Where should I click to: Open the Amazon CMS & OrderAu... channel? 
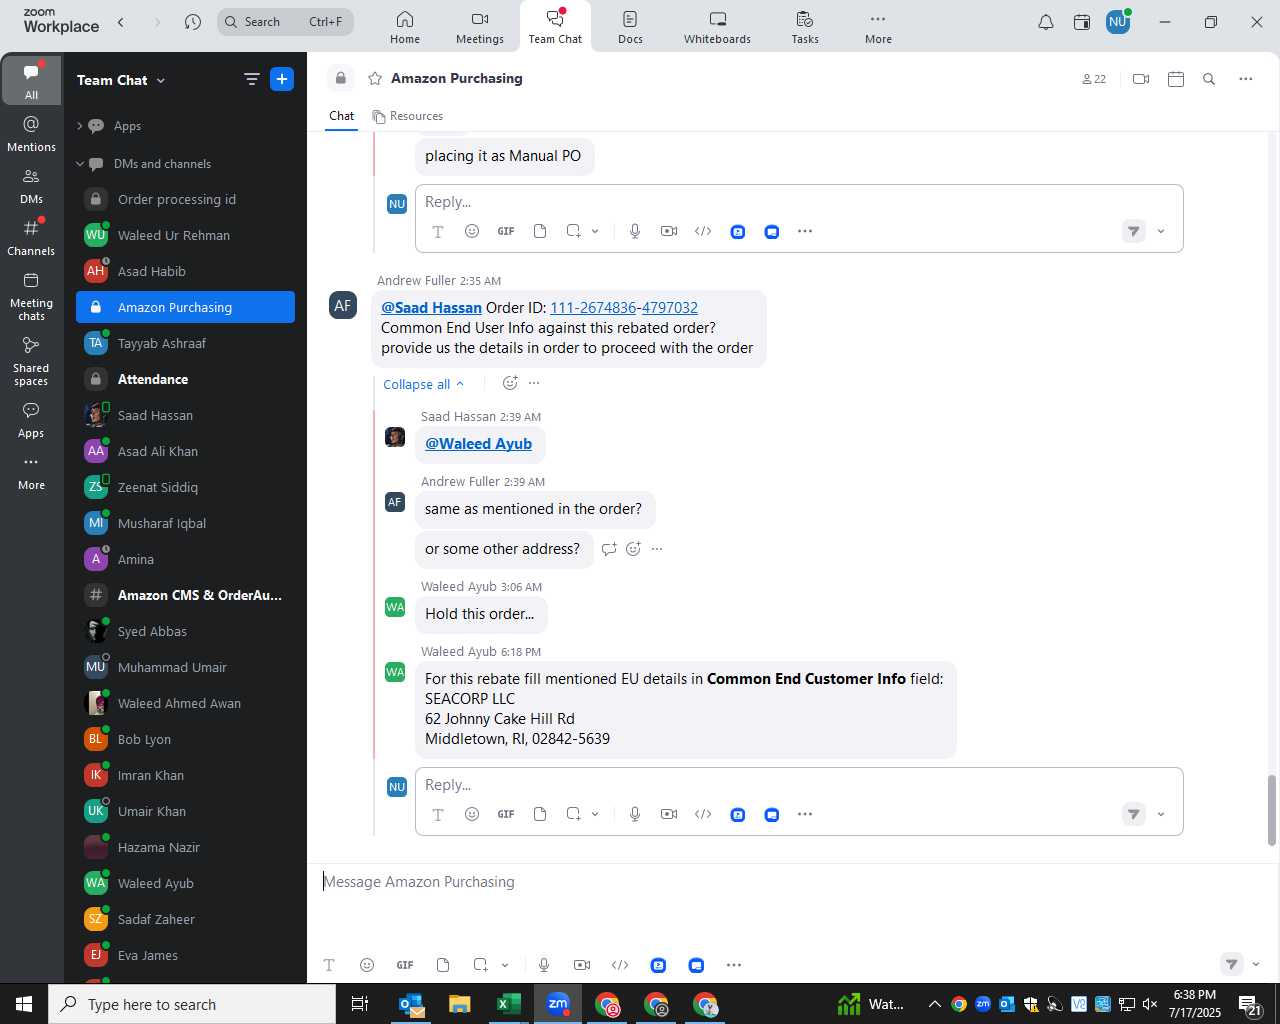(185, 595)
